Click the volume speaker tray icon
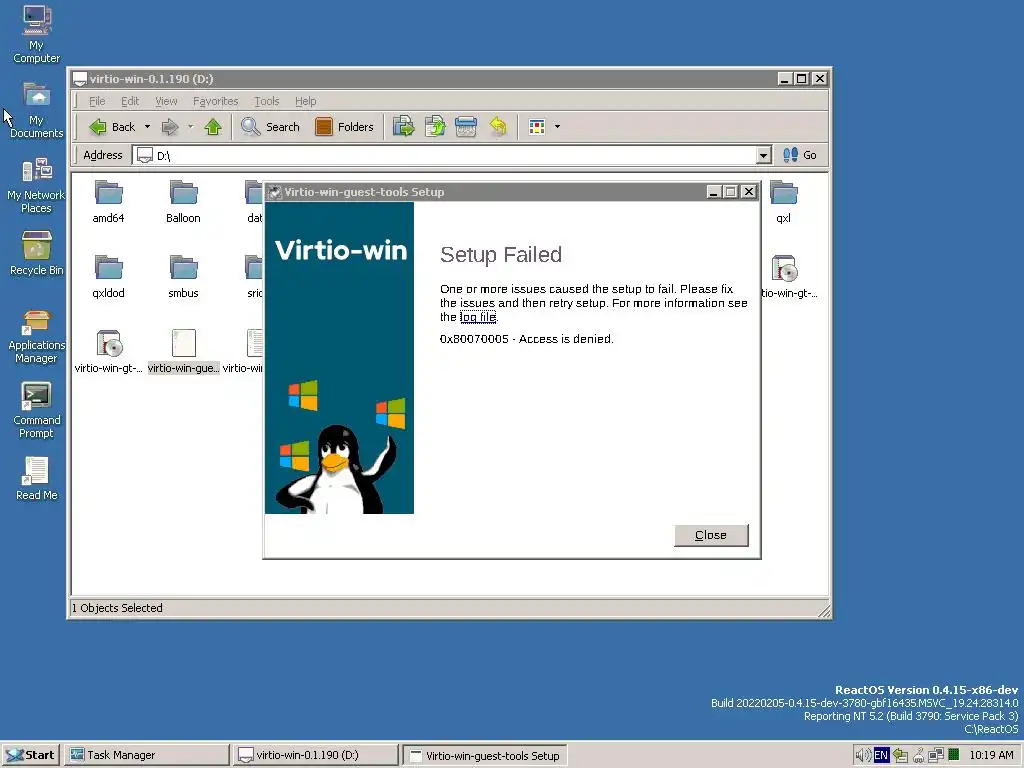The width and height of the screenshot is (1024, 768). click(x=863, y=755)
